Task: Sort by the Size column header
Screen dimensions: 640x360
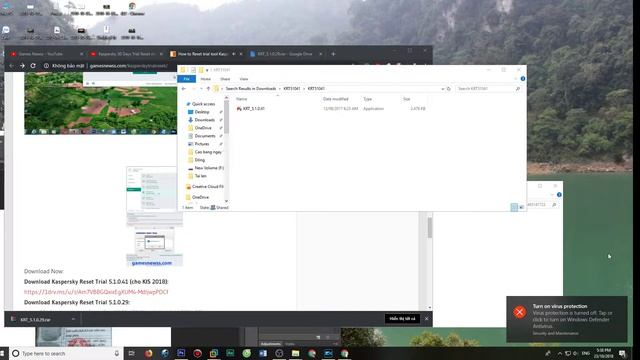Action: [407, 99]
